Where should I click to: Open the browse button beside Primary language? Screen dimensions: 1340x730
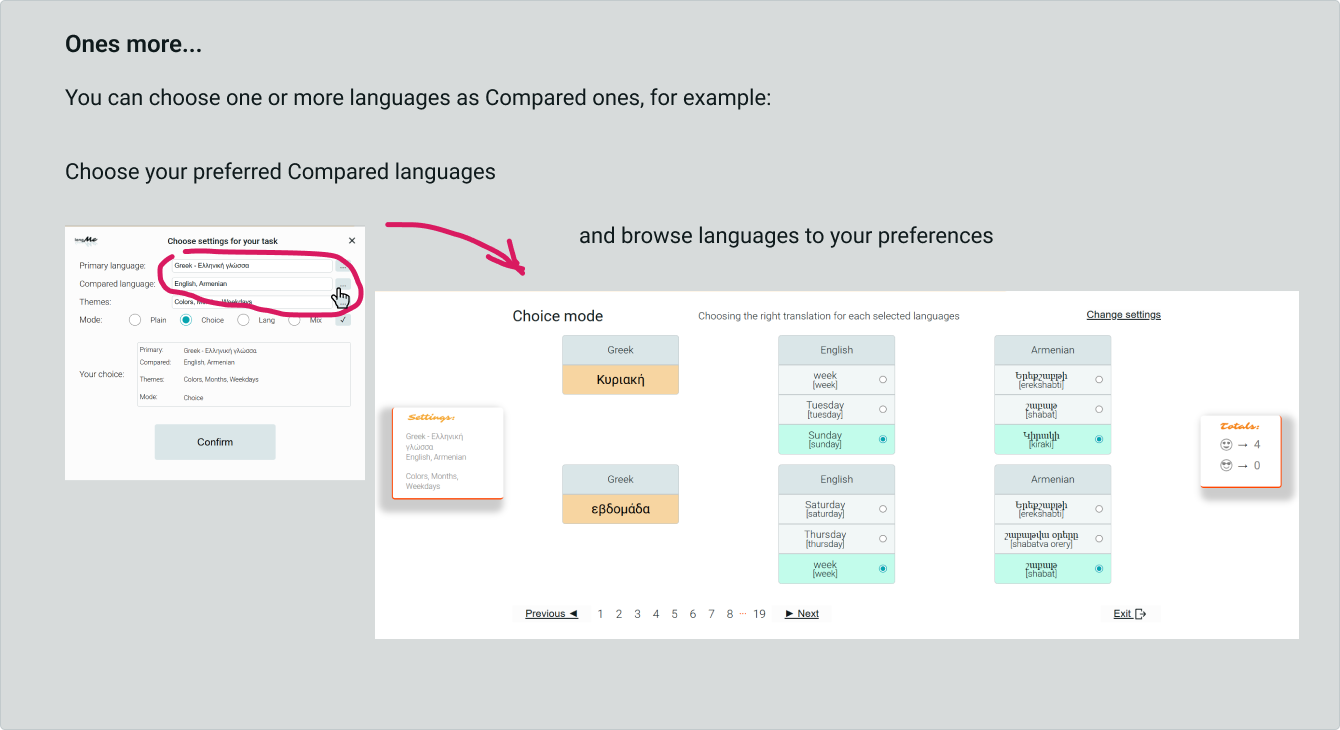[x=342, y=266]
